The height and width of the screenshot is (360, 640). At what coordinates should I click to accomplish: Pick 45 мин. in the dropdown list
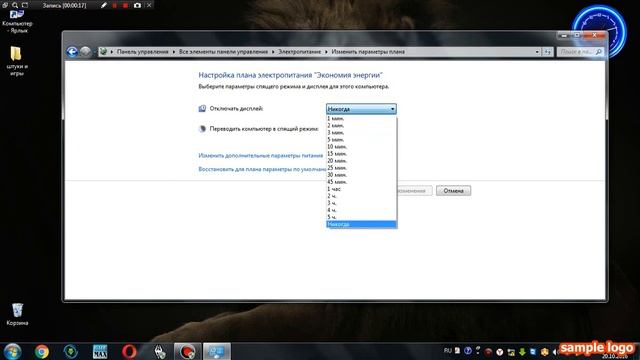[x=361, y=182]
